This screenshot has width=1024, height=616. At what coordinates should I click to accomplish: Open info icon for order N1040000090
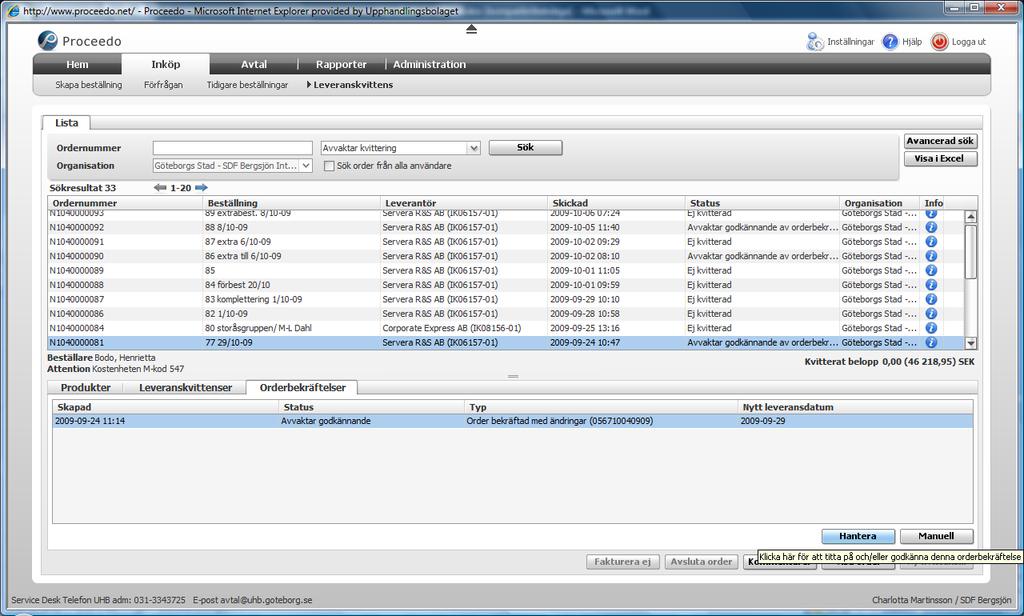point(931,256)
